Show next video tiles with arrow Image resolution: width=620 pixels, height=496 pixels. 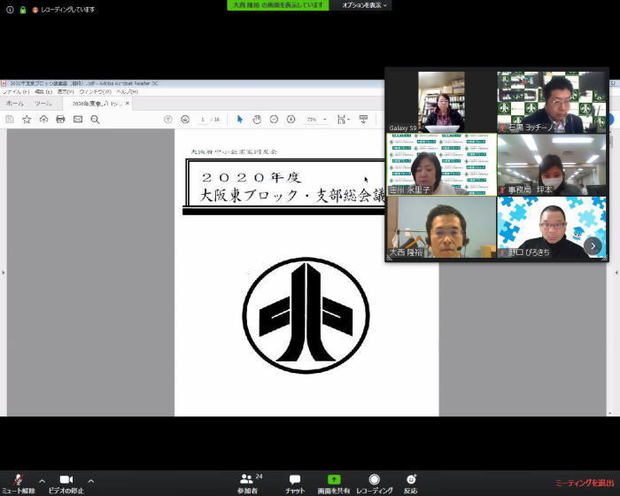(x=593, y=246)
